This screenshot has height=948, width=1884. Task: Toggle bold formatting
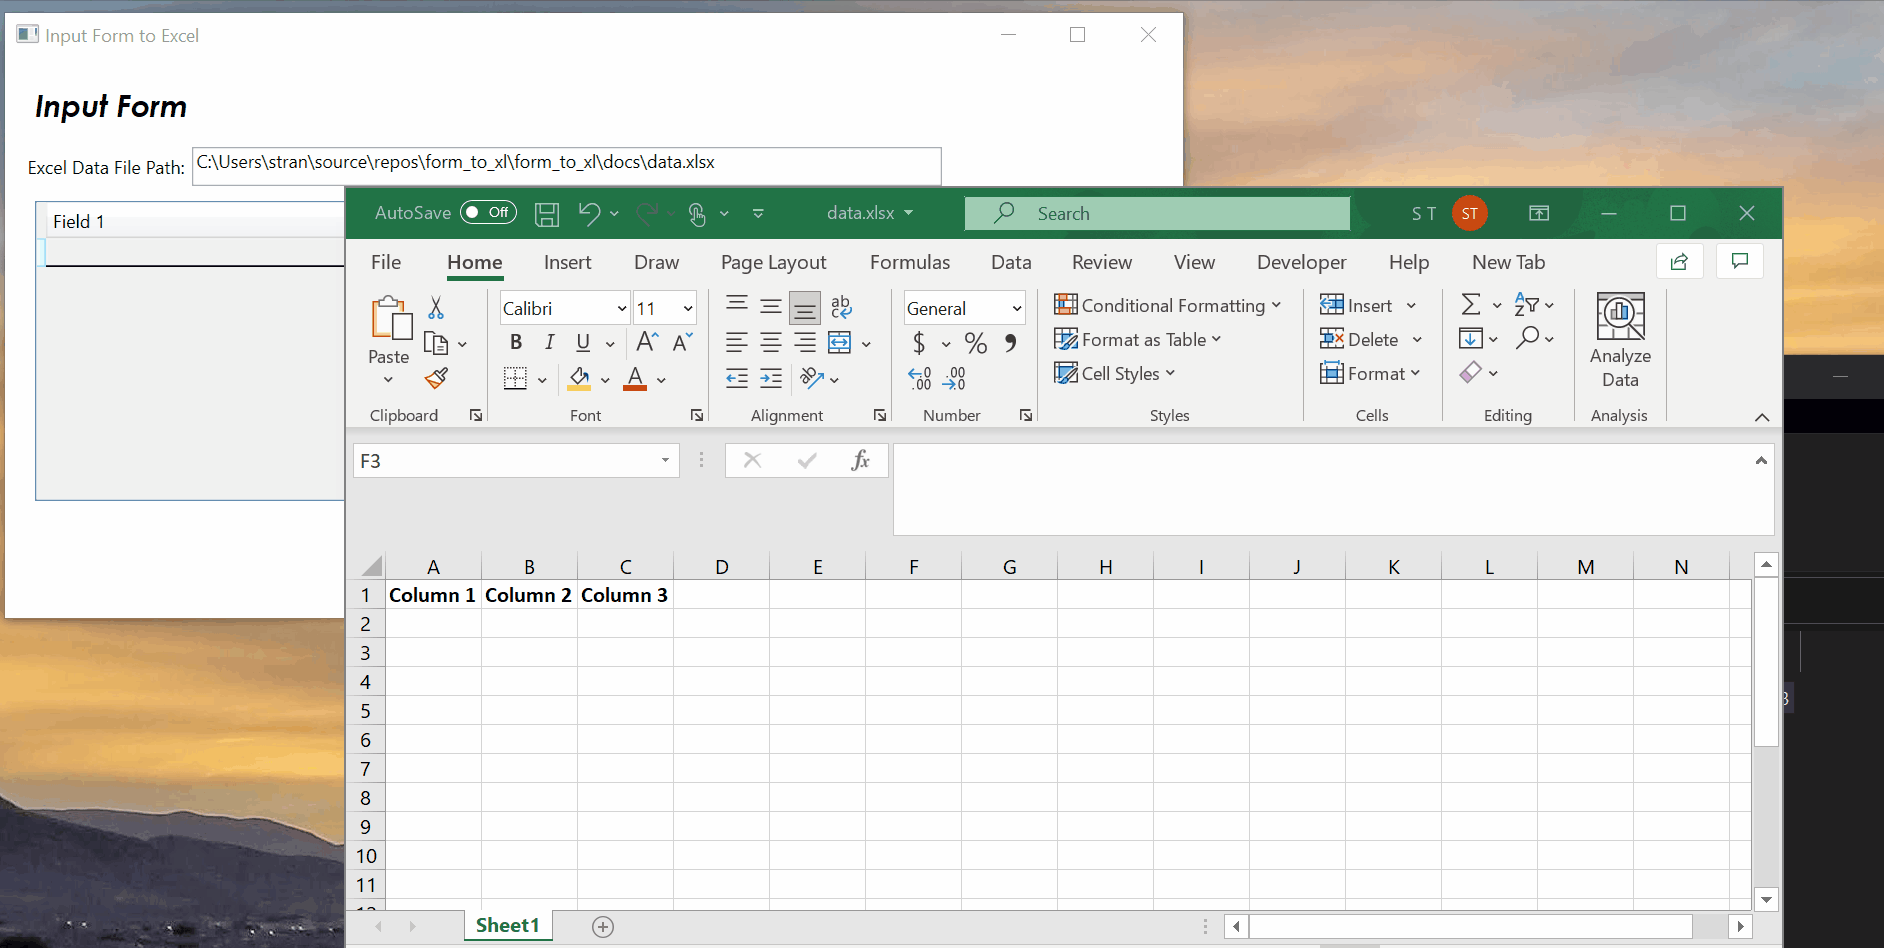tap(515, 341)
